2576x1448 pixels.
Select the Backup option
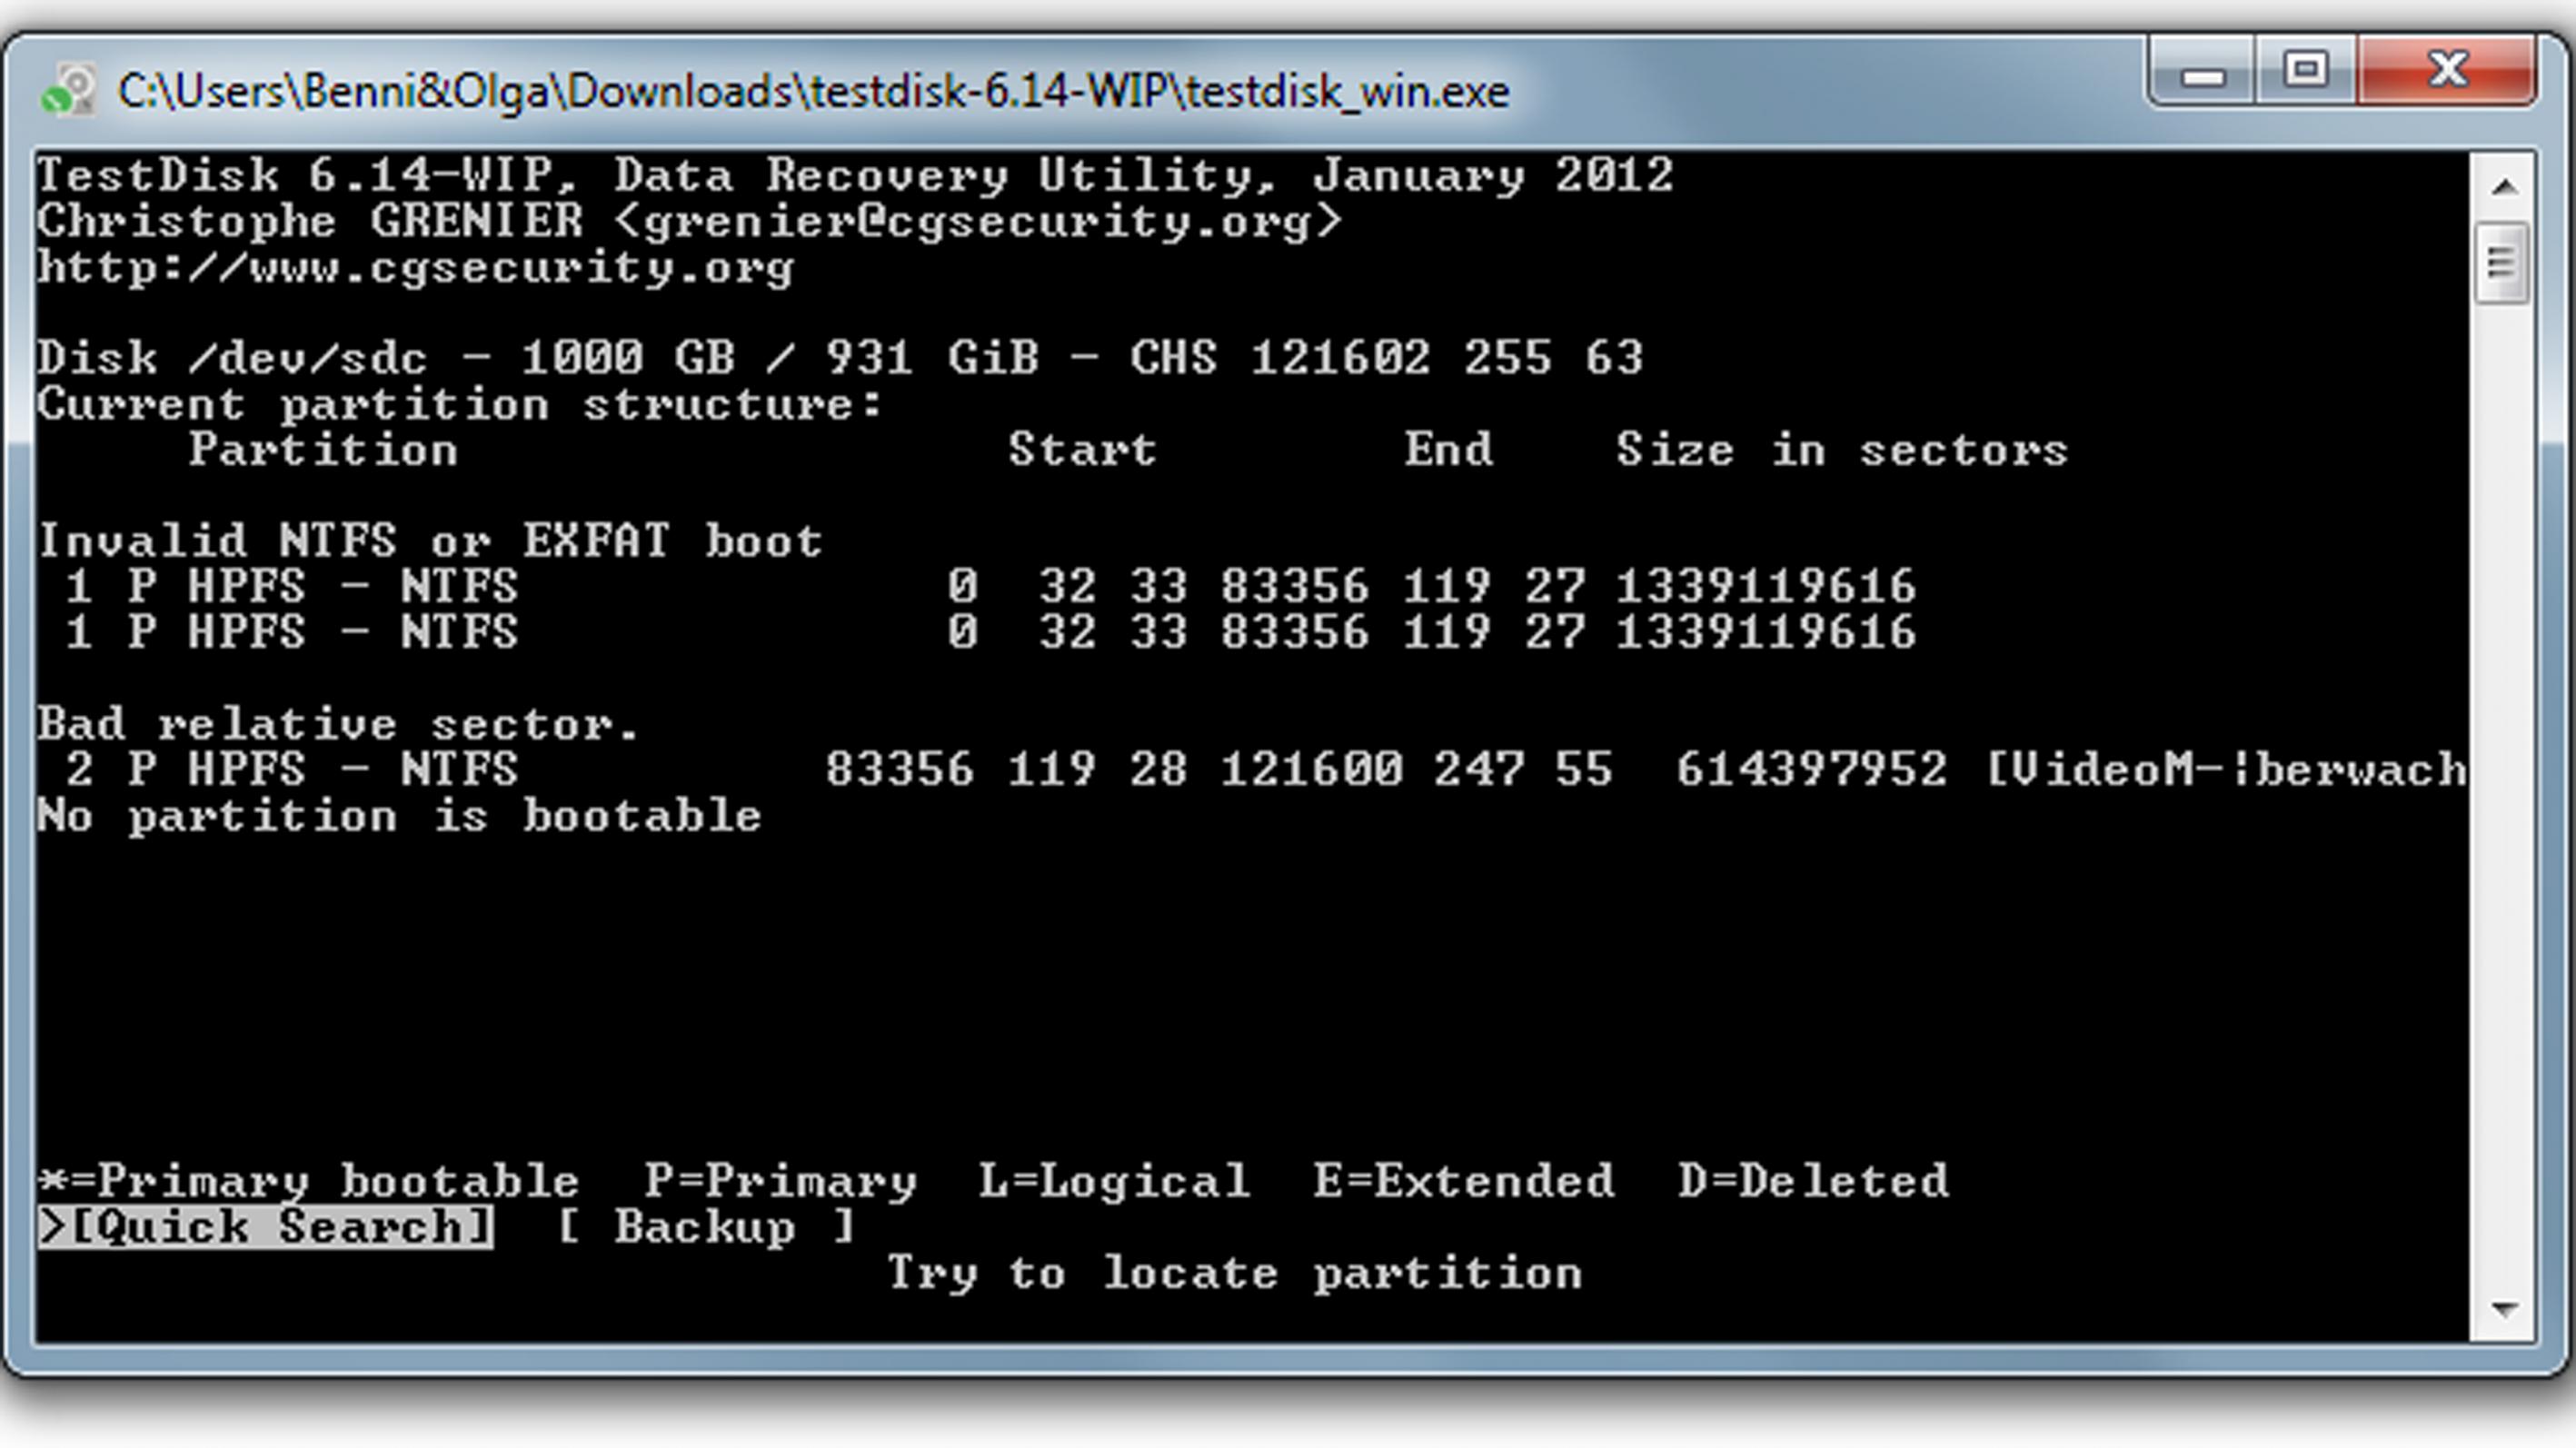click(x=705, y=1227)
